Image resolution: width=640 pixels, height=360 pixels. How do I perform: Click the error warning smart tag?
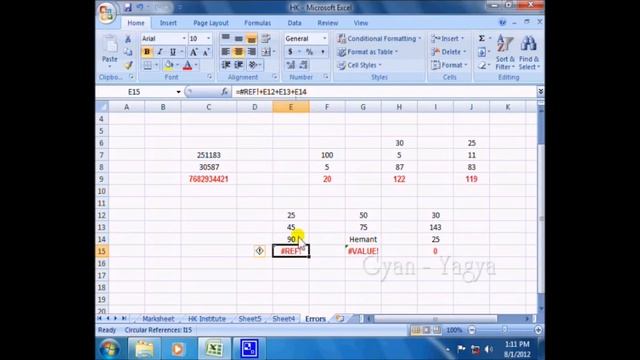(260, 251)
